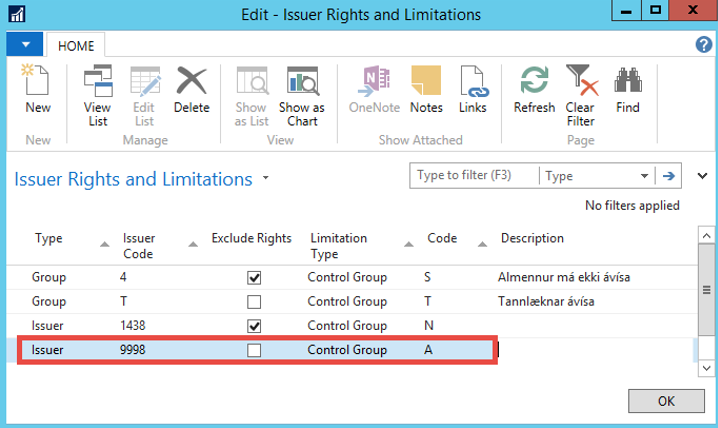Open the filter field Type dropdown
The image size is (718, 428).
click(644, 176)
